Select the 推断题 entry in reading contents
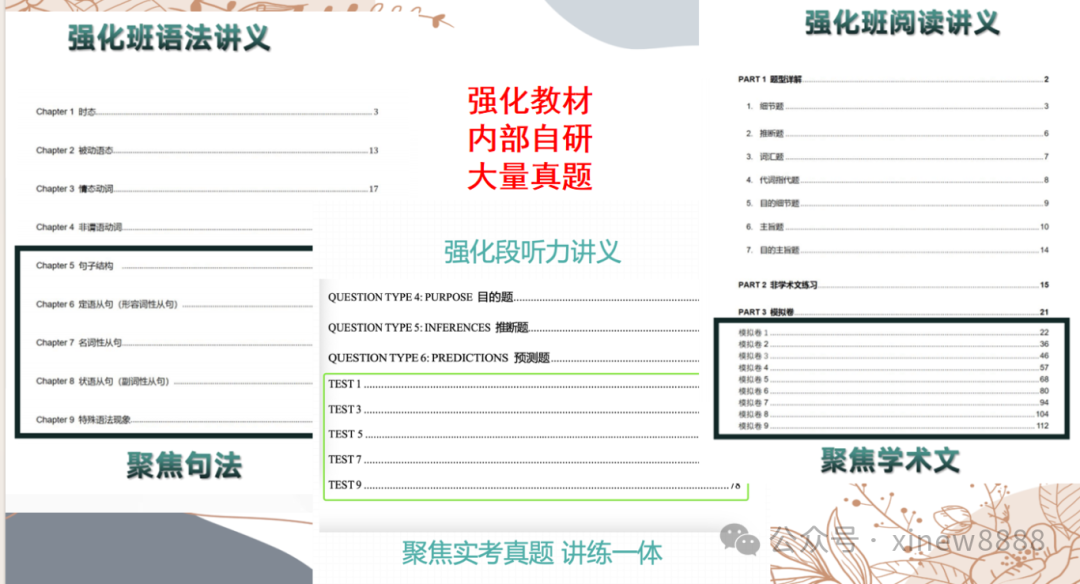Screen dimensions: 1080x584 pyautogui.click(x=771, y=133)
